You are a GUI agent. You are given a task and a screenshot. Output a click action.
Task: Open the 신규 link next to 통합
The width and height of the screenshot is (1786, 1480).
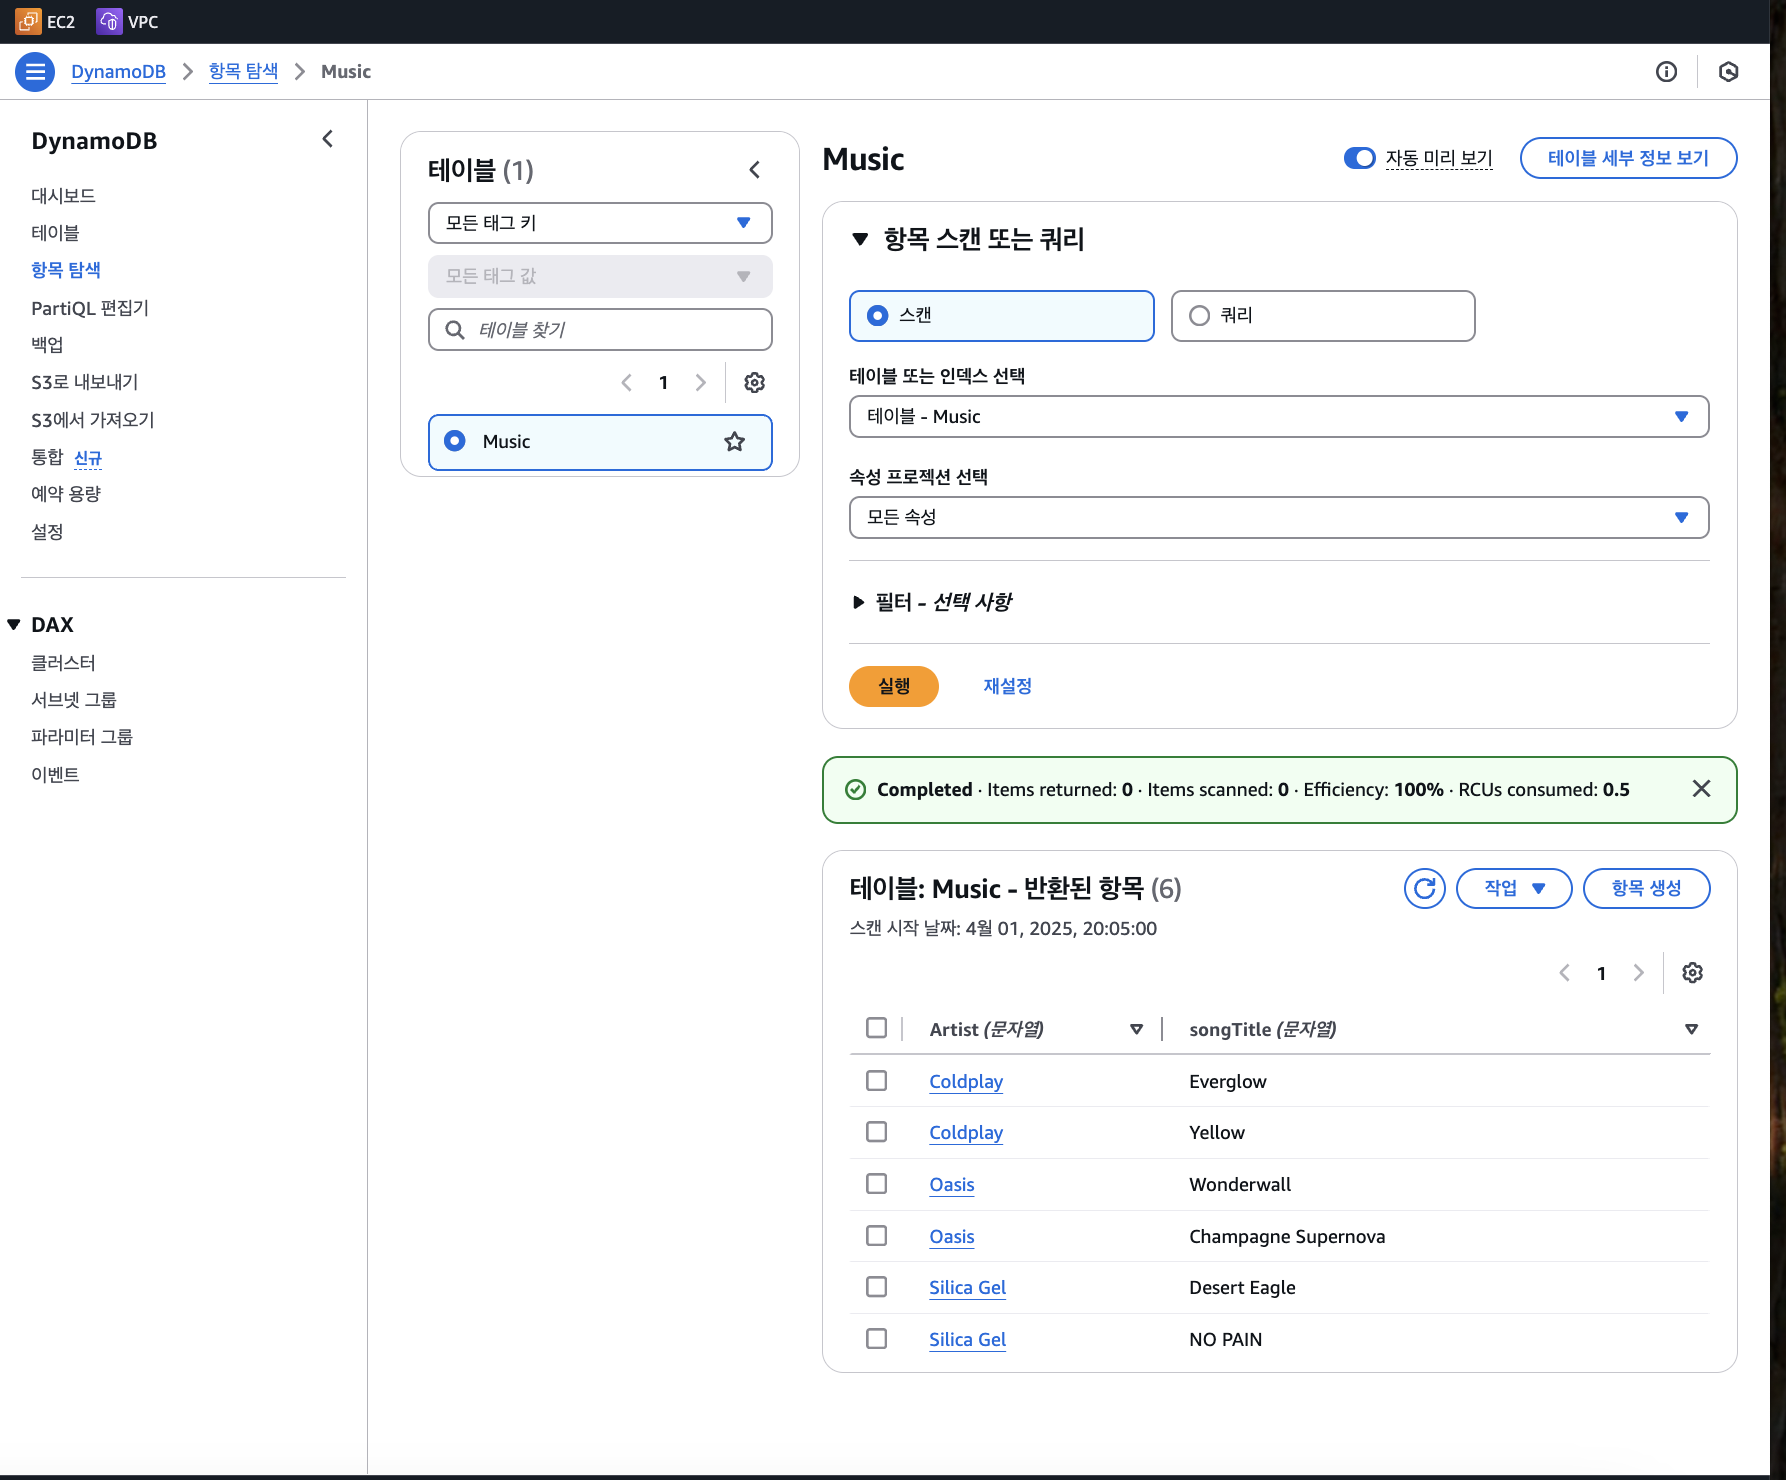pos(88,458)
